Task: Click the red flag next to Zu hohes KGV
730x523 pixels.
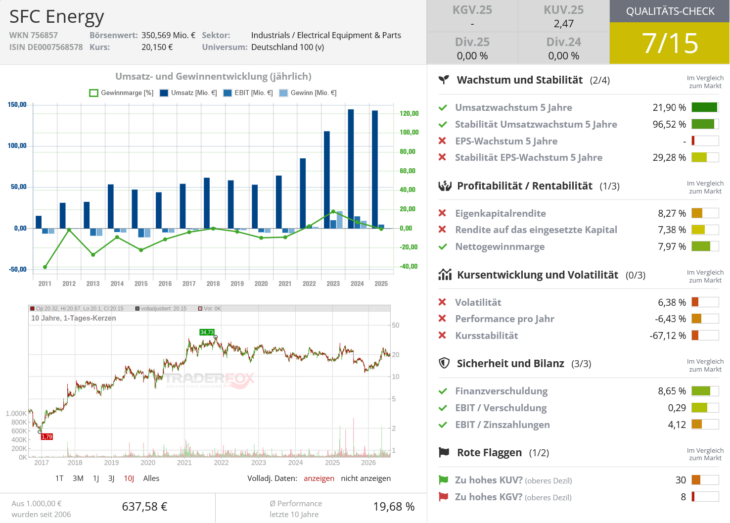Action: point(443,497)
